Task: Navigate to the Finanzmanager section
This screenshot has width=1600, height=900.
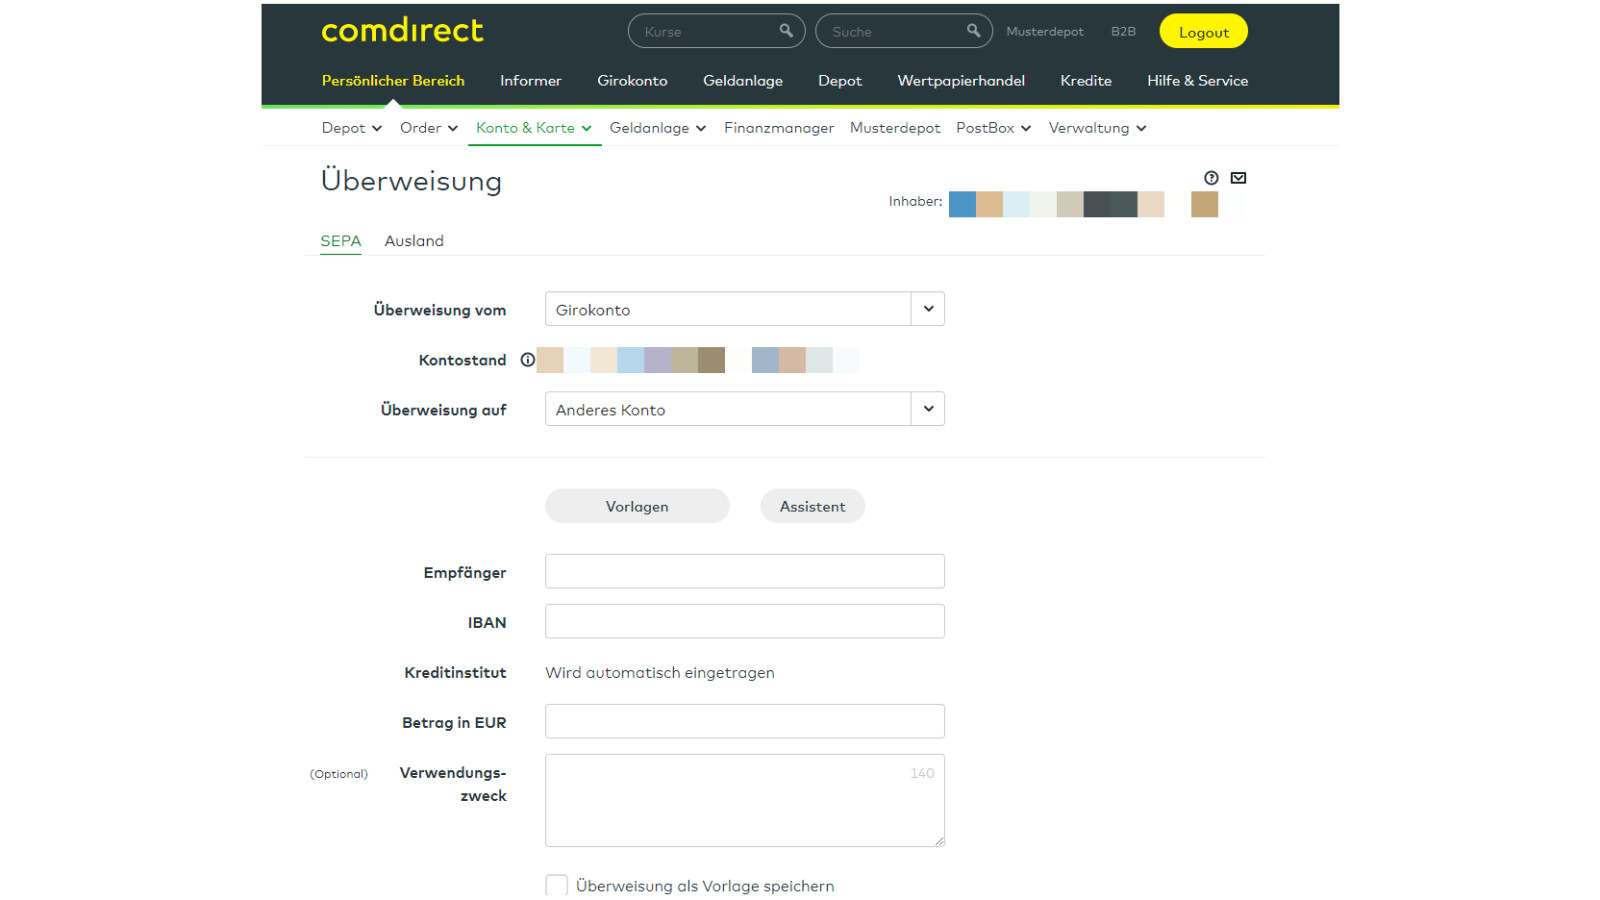Action: 779,128
